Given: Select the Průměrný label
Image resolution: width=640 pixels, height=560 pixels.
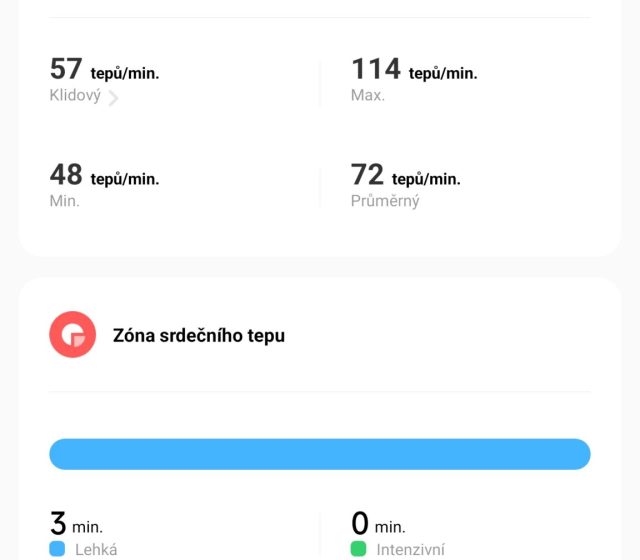Looking at the screenshot, I should (385, 201).
